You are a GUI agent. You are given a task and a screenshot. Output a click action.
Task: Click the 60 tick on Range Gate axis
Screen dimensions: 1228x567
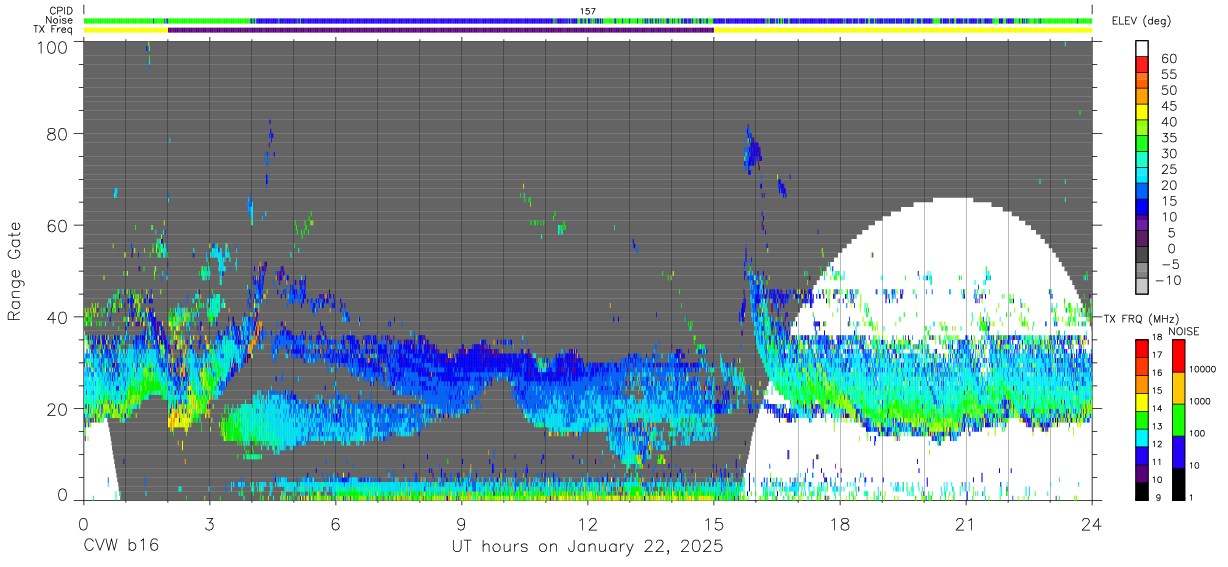(58, 225)
